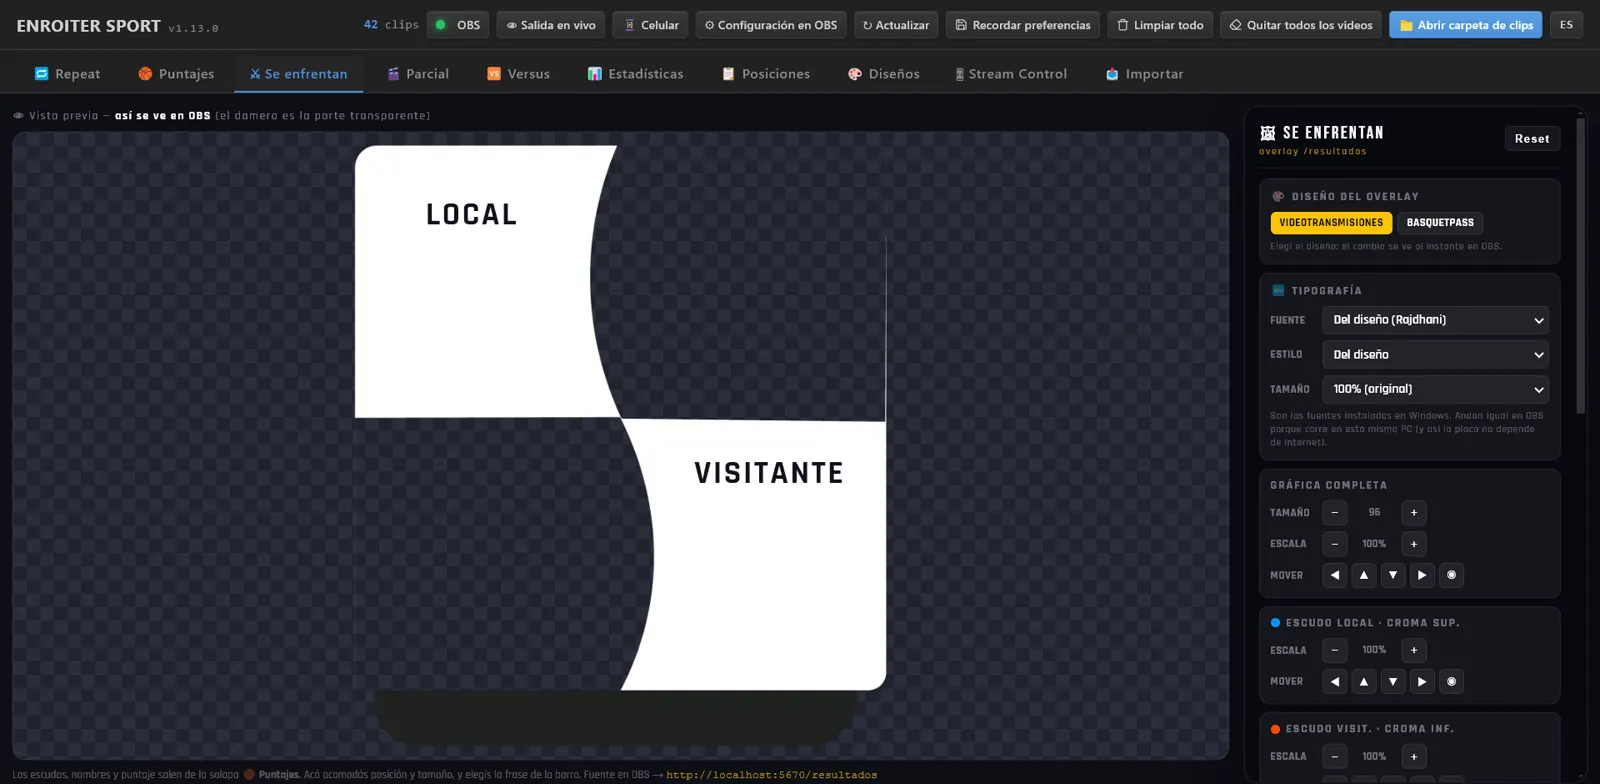Open the Puntajes tab
1600x784 pixels.
click(176, 74)
